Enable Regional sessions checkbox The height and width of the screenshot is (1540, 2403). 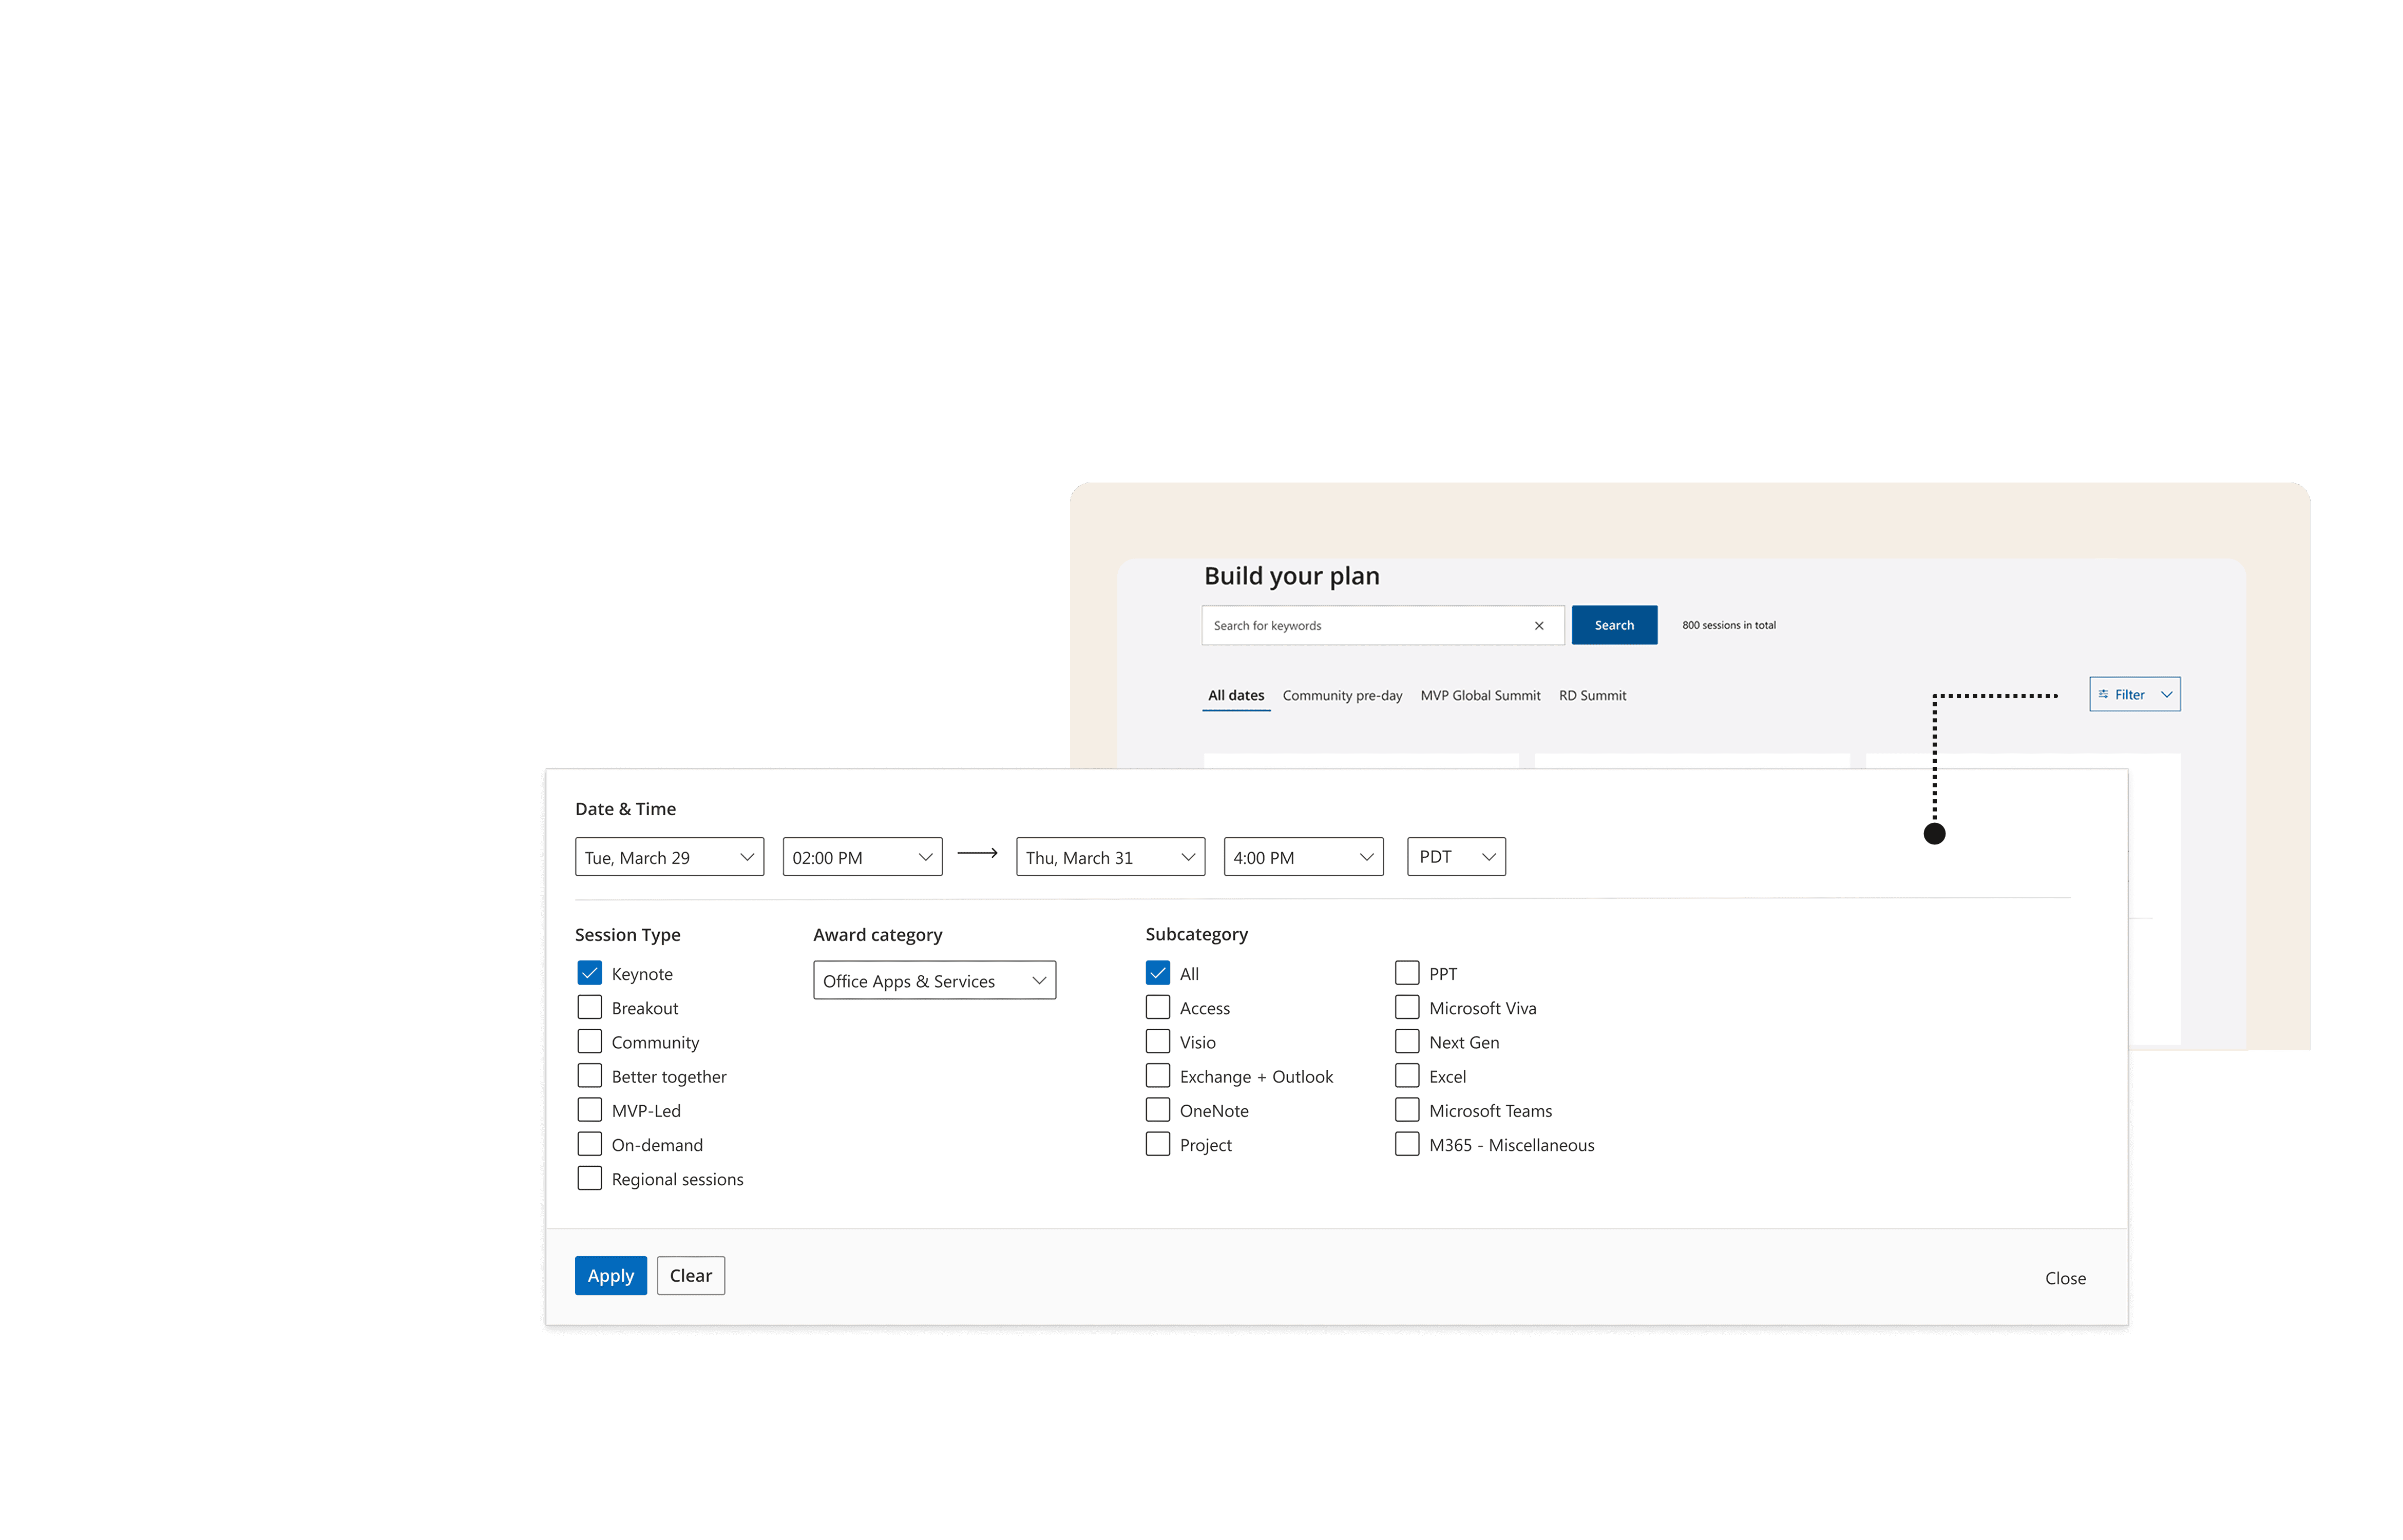[590, 1179]
